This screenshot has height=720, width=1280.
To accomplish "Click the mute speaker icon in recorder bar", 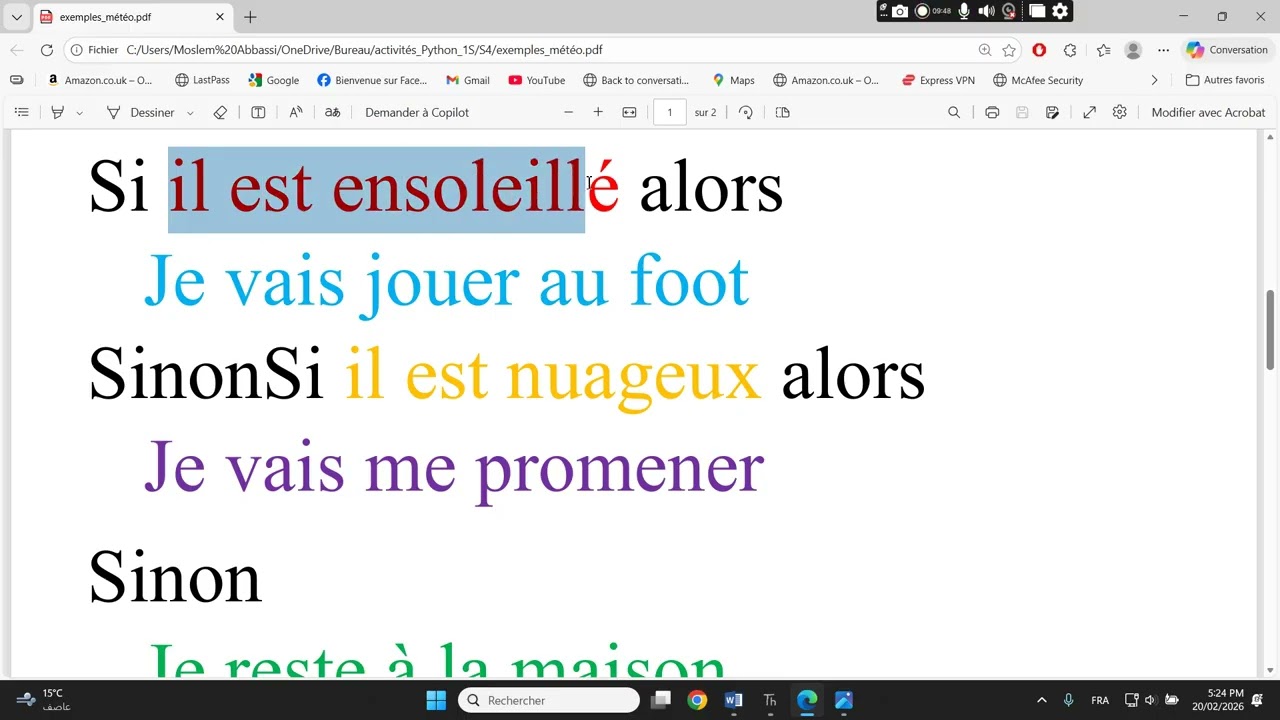I will [986, 11].
